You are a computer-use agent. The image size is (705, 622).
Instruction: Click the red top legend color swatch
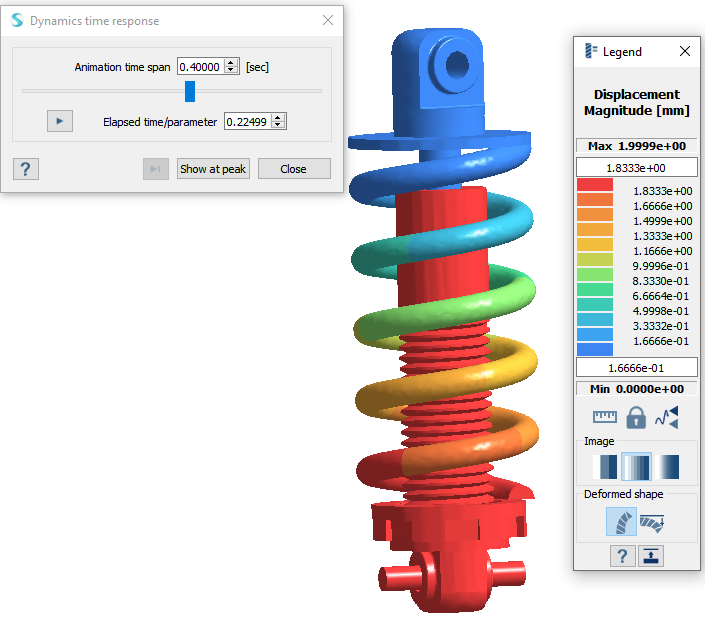[x=596, y=186]
